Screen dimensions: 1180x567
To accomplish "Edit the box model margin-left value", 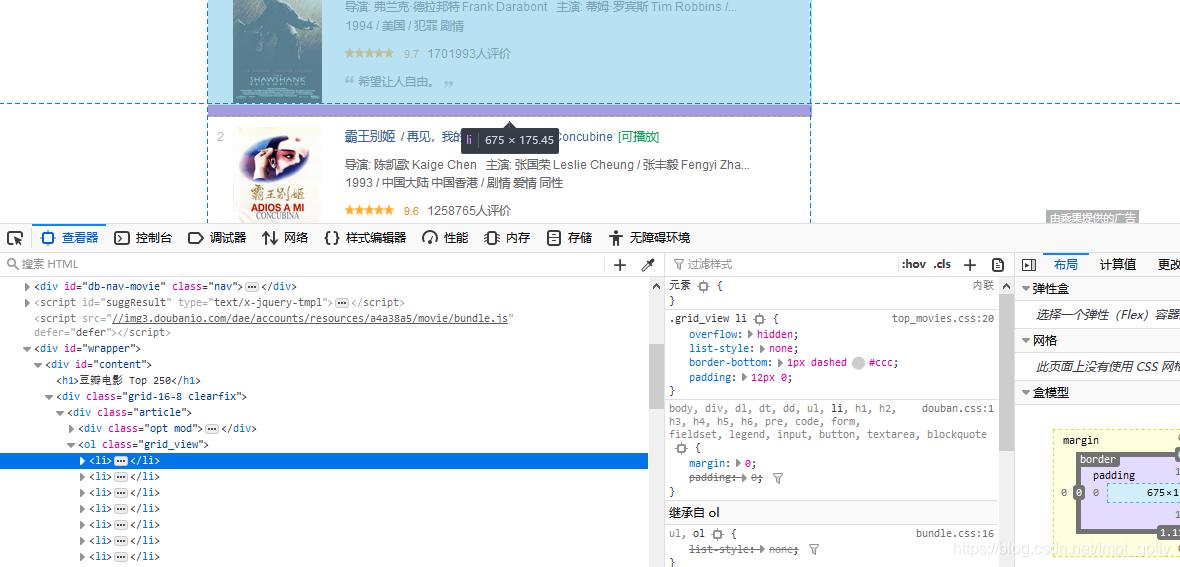I will pos(1065,492).
